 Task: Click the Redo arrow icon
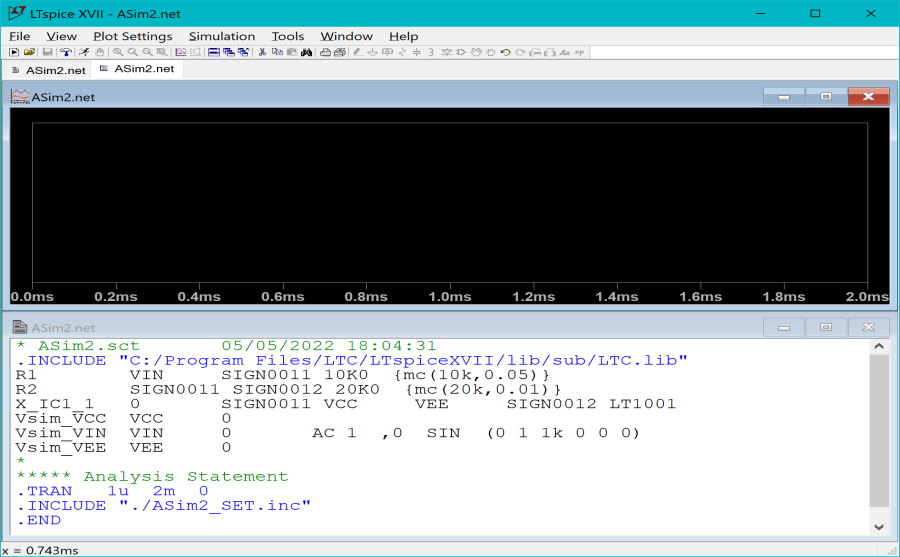pos(520,52)
